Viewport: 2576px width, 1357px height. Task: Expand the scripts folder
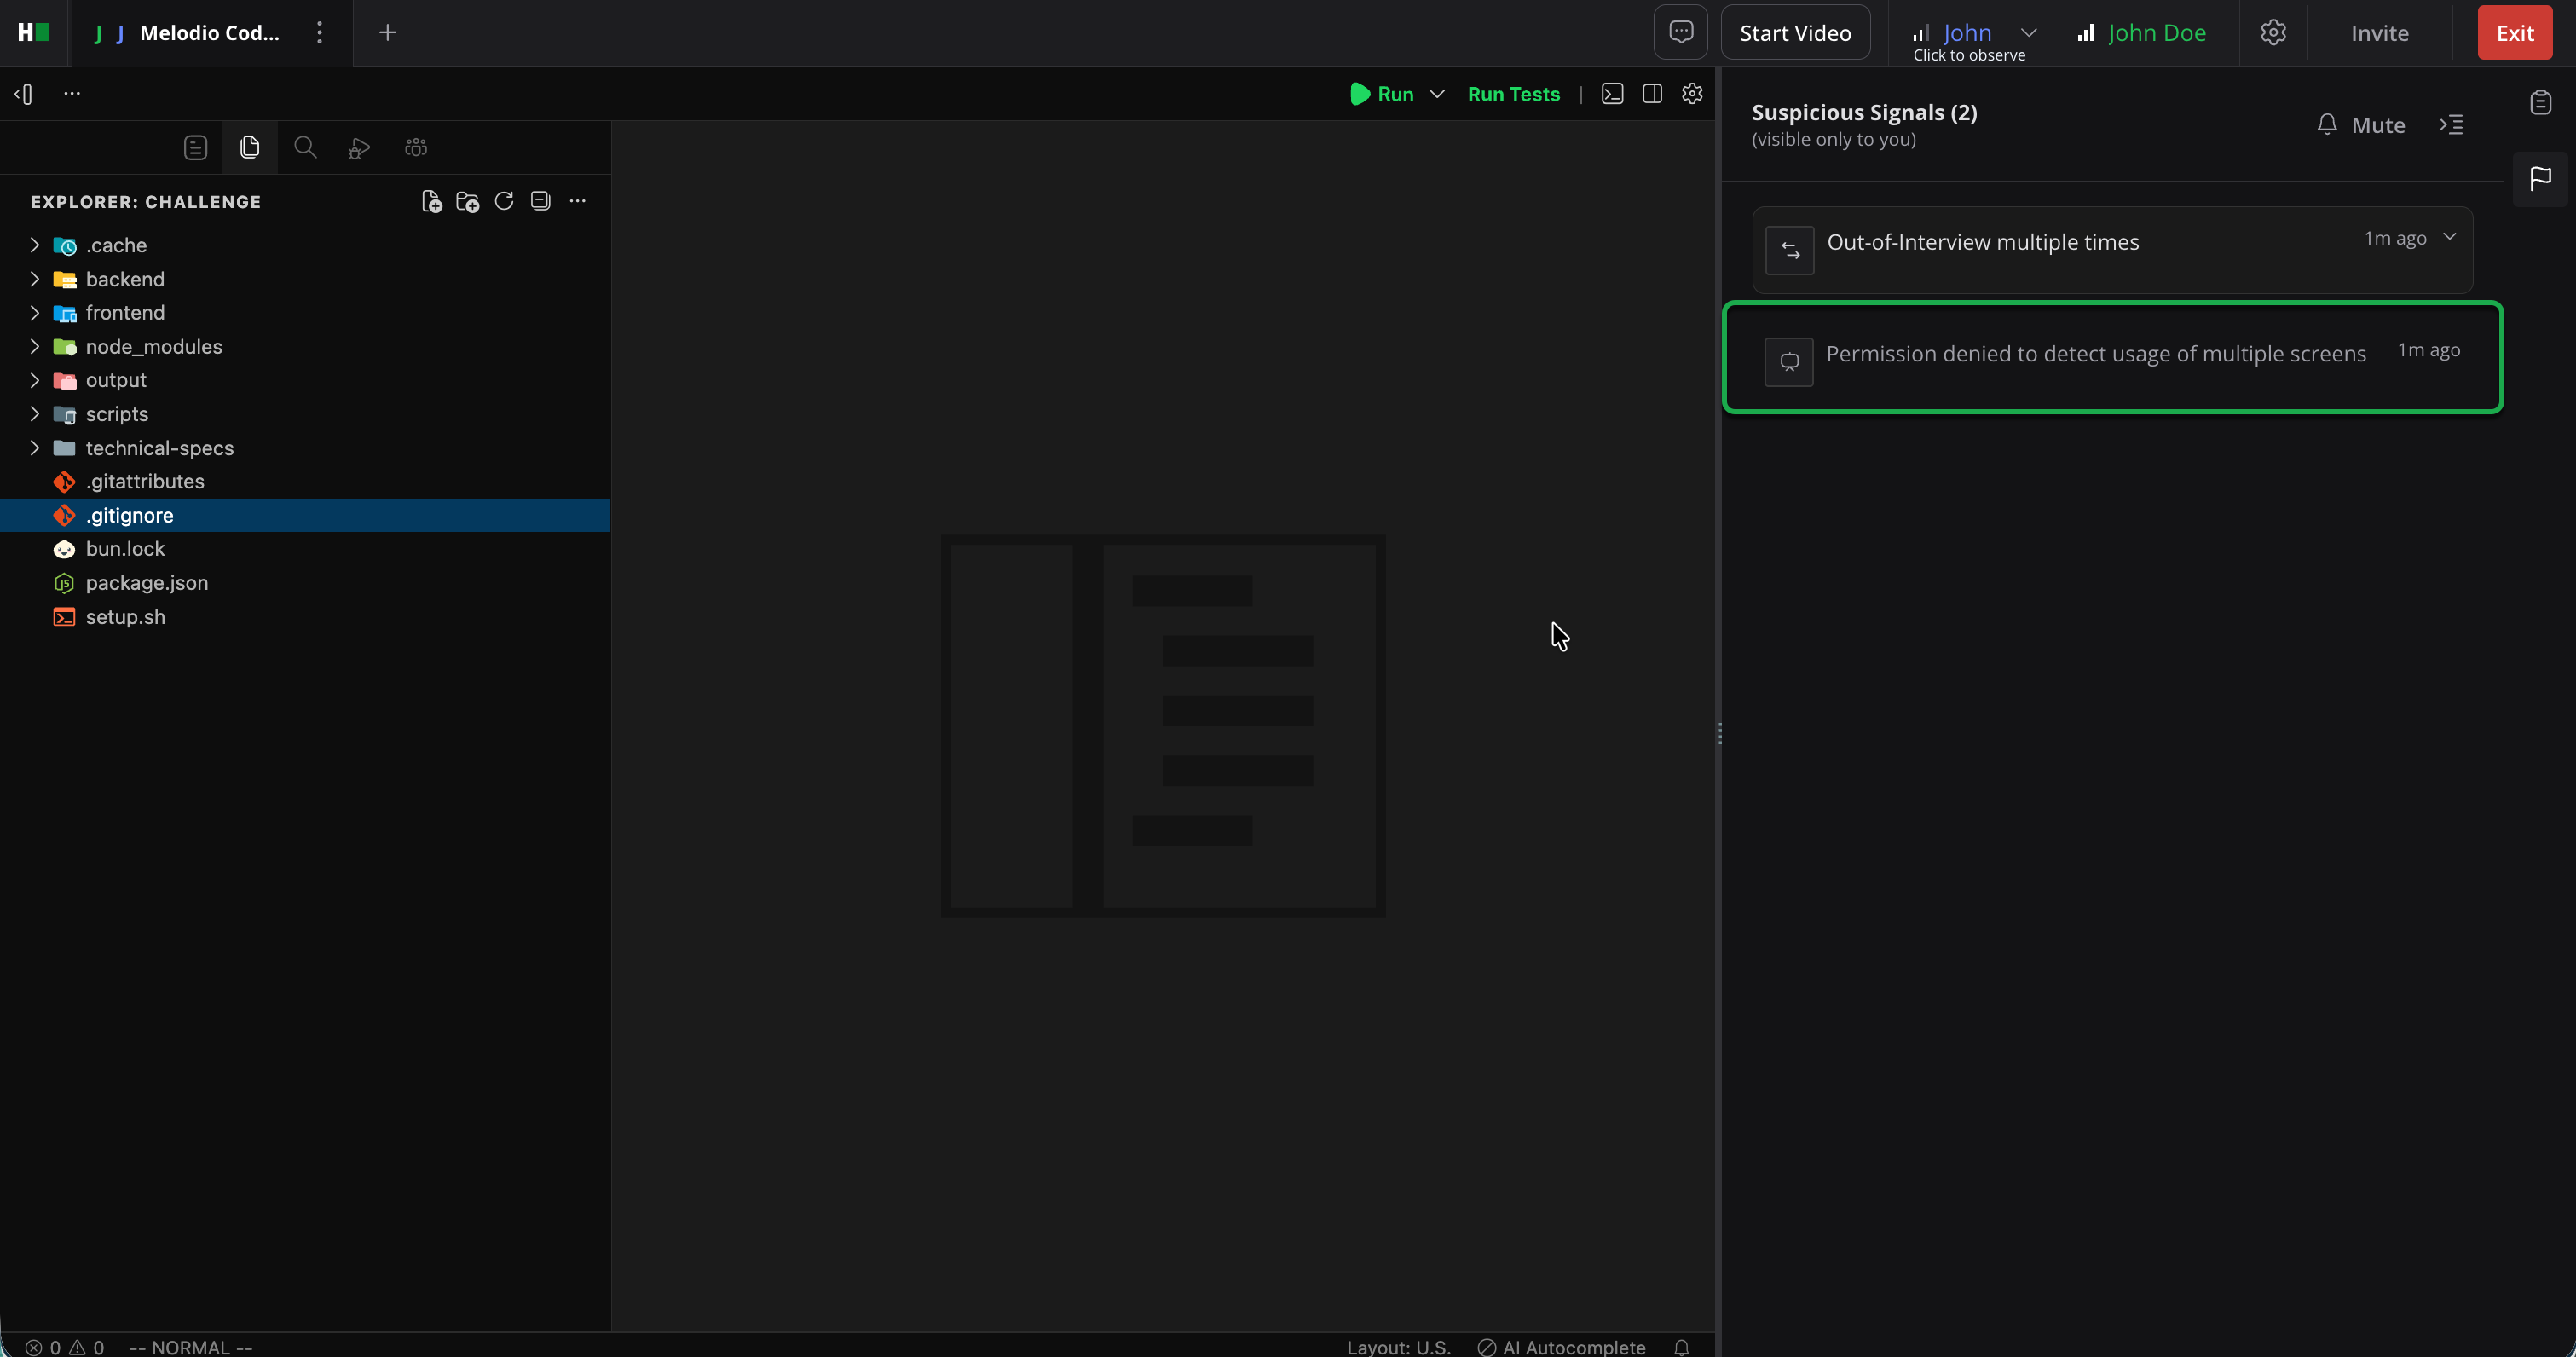pos(305,414)
